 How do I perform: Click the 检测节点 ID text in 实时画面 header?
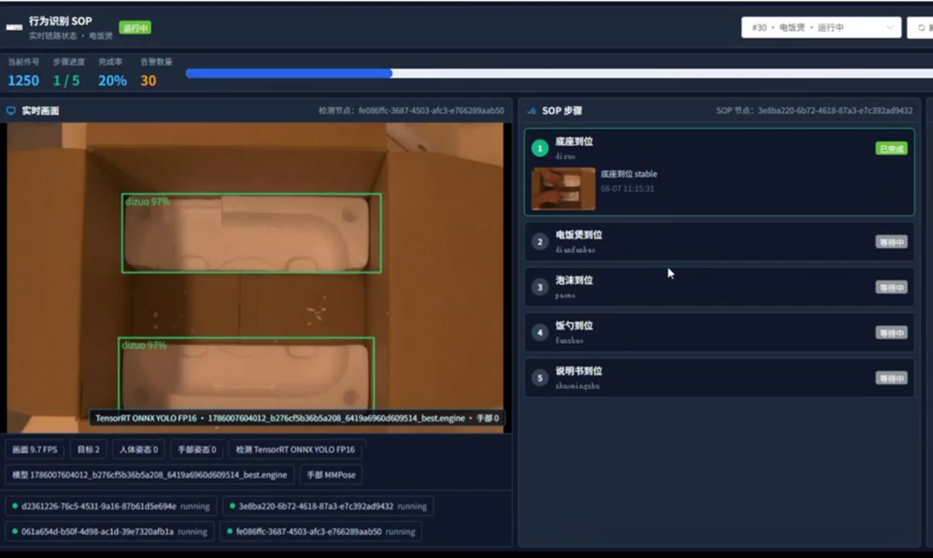(x=411, y=111)
